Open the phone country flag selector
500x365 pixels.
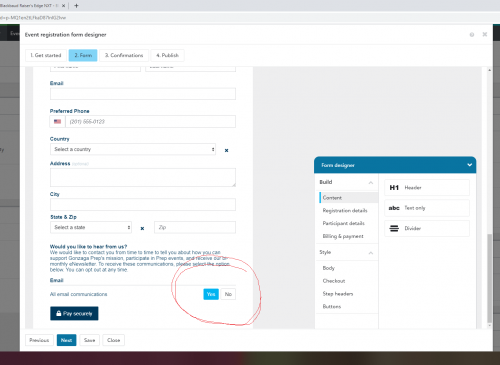coord(57,122)
